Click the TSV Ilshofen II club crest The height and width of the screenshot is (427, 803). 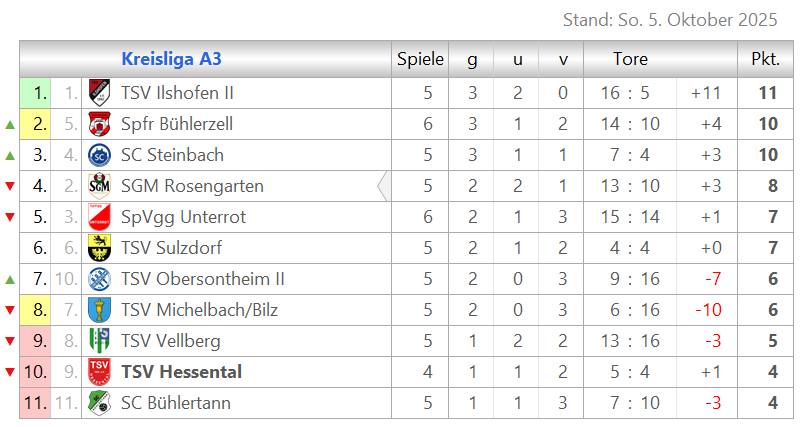[99, 93]
